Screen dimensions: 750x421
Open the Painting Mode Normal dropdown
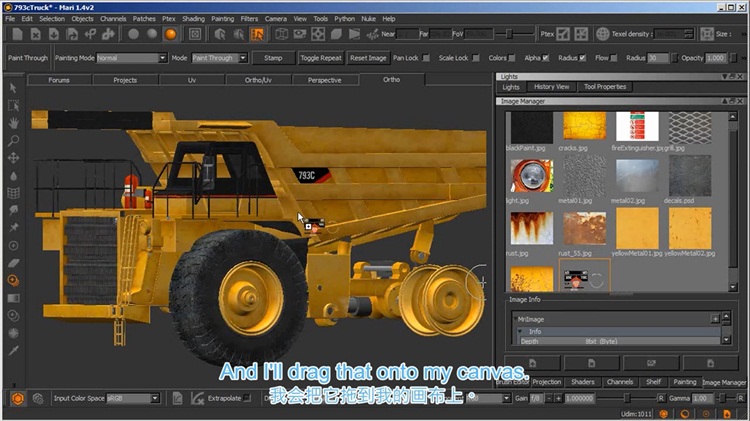132,58
